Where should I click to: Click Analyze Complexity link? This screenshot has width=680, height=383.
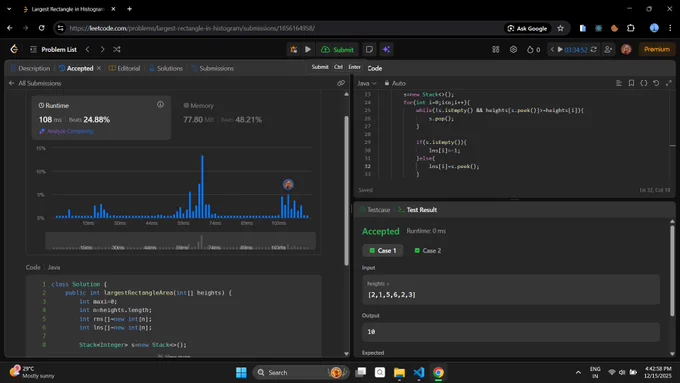pos(66,131)
